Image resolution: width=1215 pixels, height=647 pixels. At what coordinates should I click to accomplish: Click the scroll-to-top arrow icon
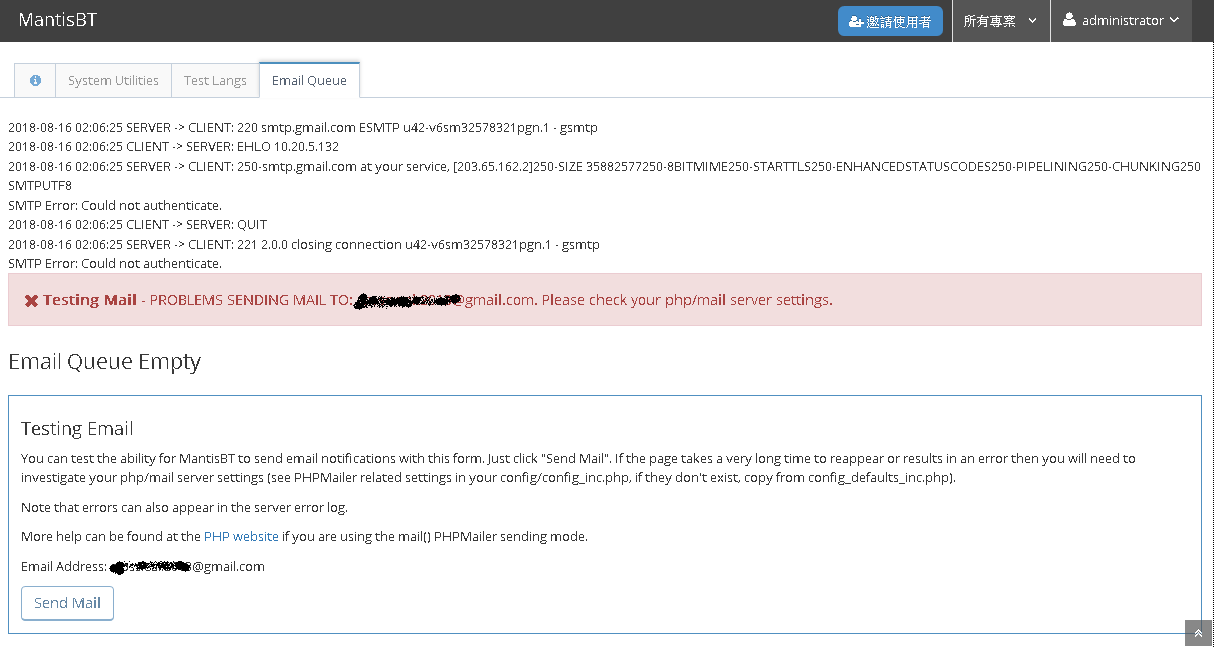1198,633
